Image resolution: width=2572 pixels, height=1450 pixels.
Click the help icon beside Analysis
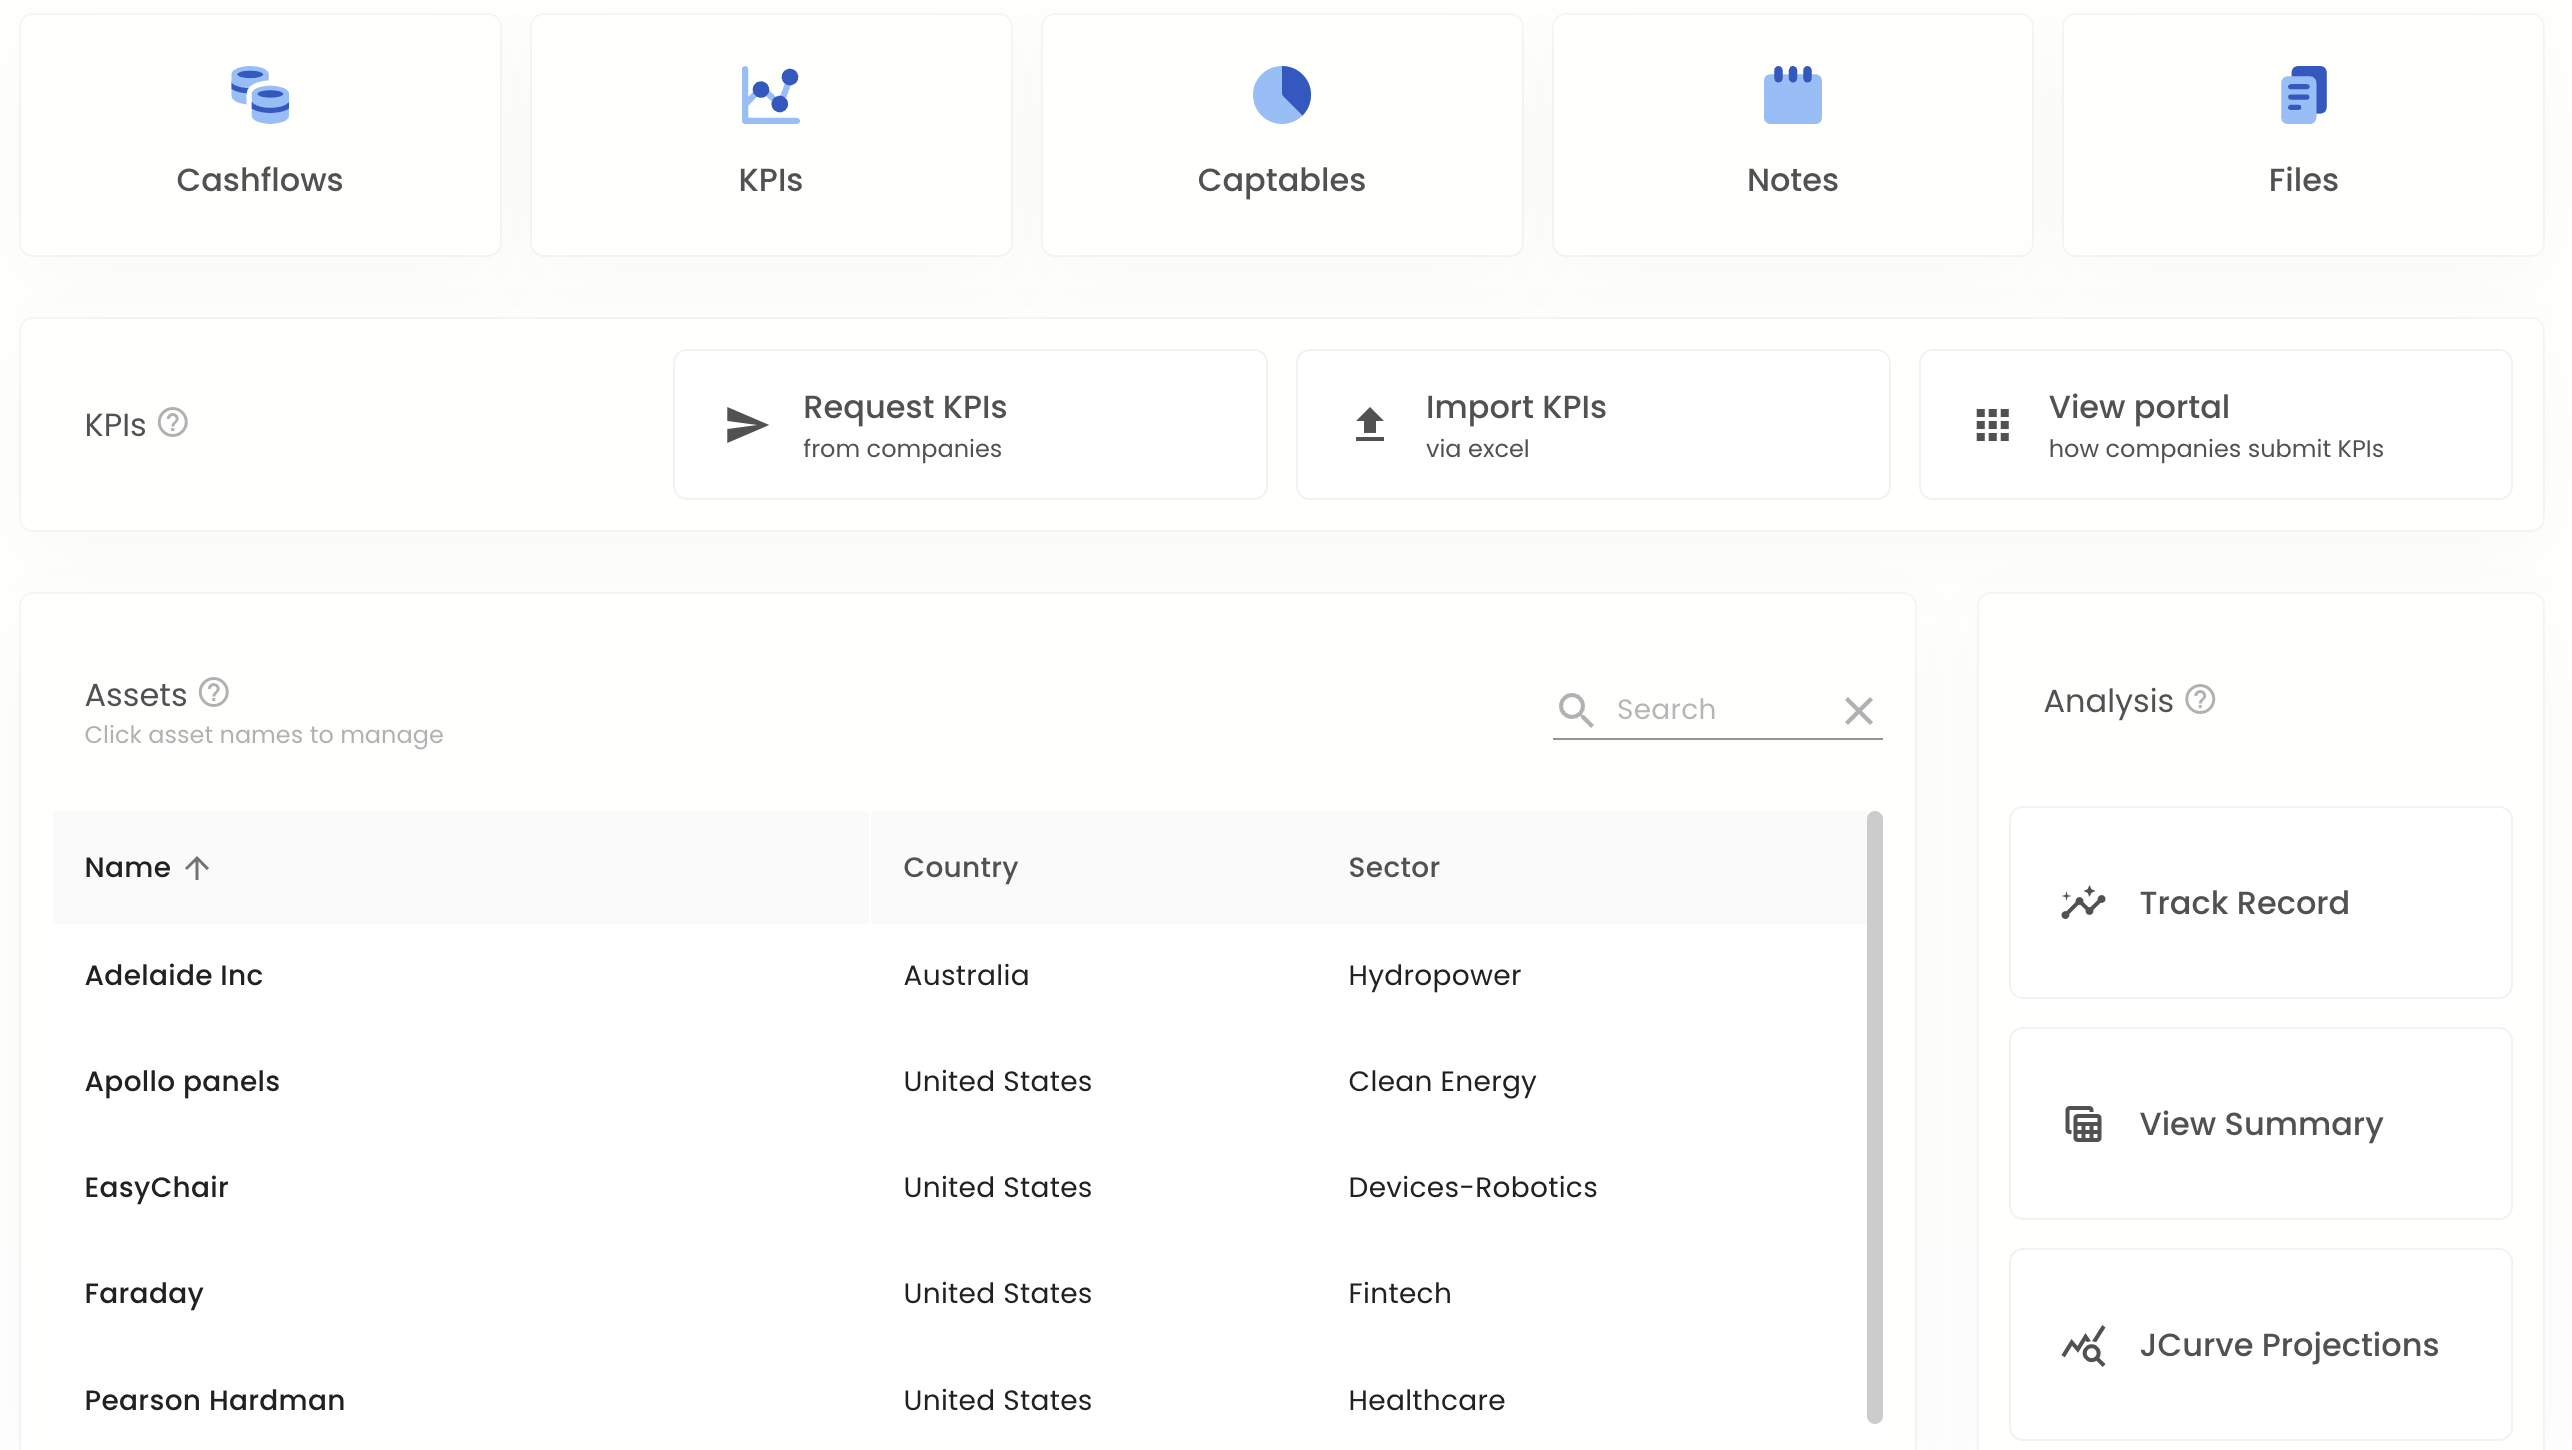[x=2200, y=699]
